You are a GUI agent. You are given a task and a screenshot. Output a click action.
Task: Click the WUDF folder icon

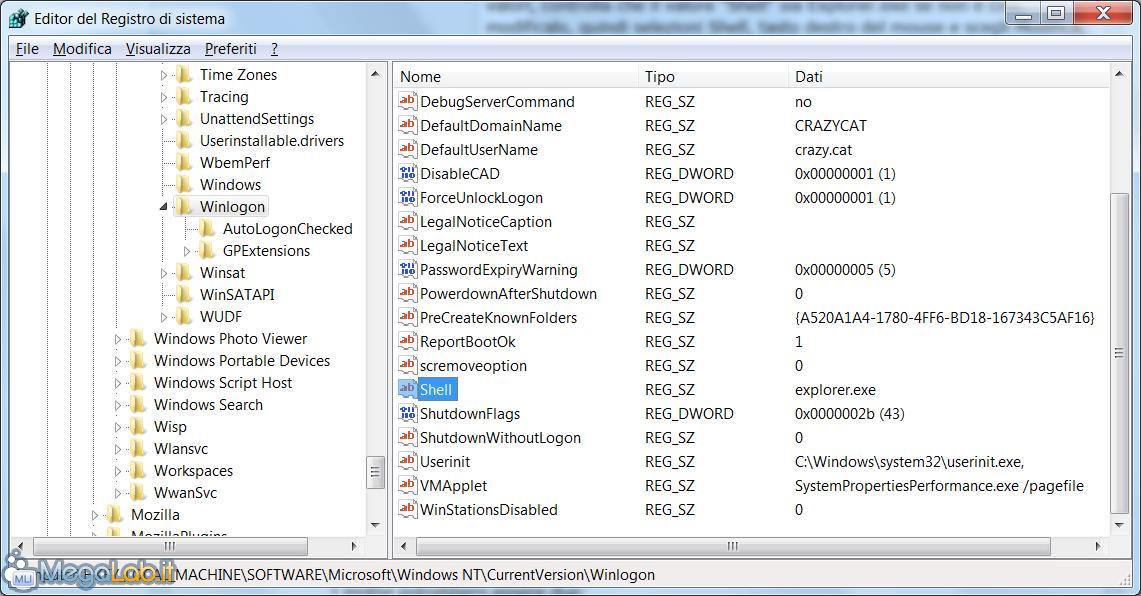click(185, 317)
